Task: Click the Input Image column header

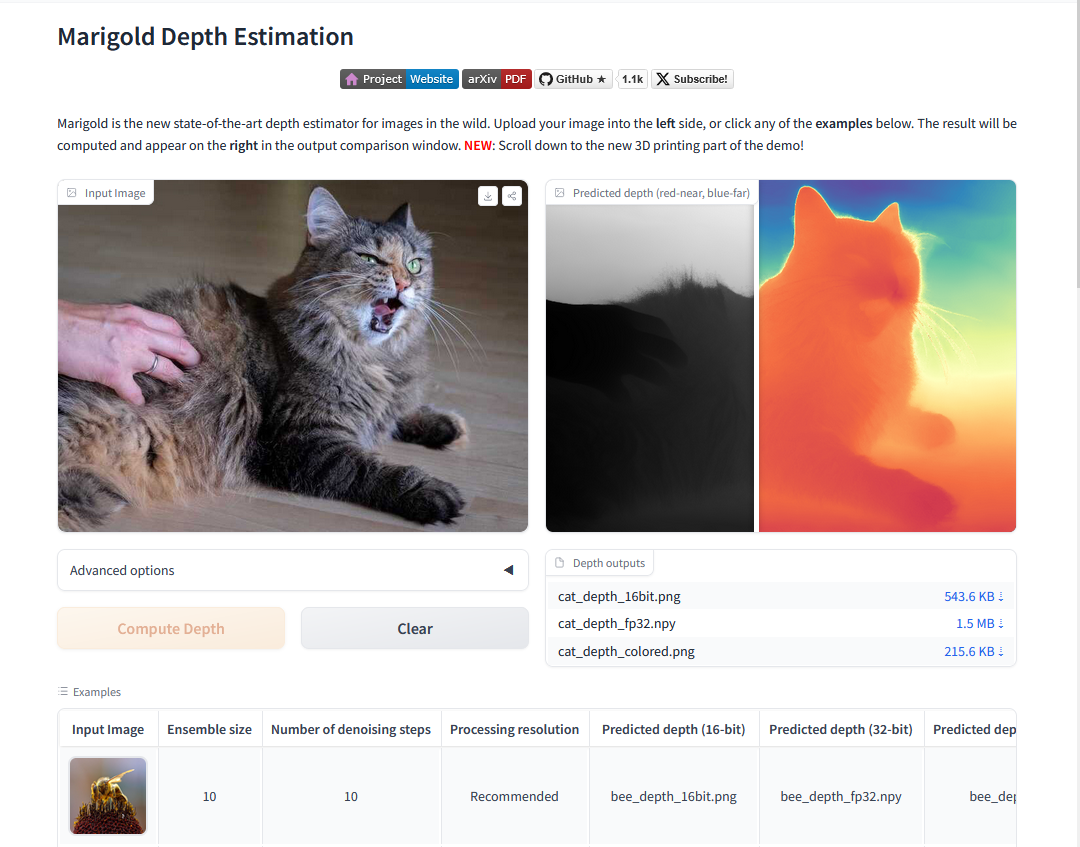Action: tap(108, 729)
